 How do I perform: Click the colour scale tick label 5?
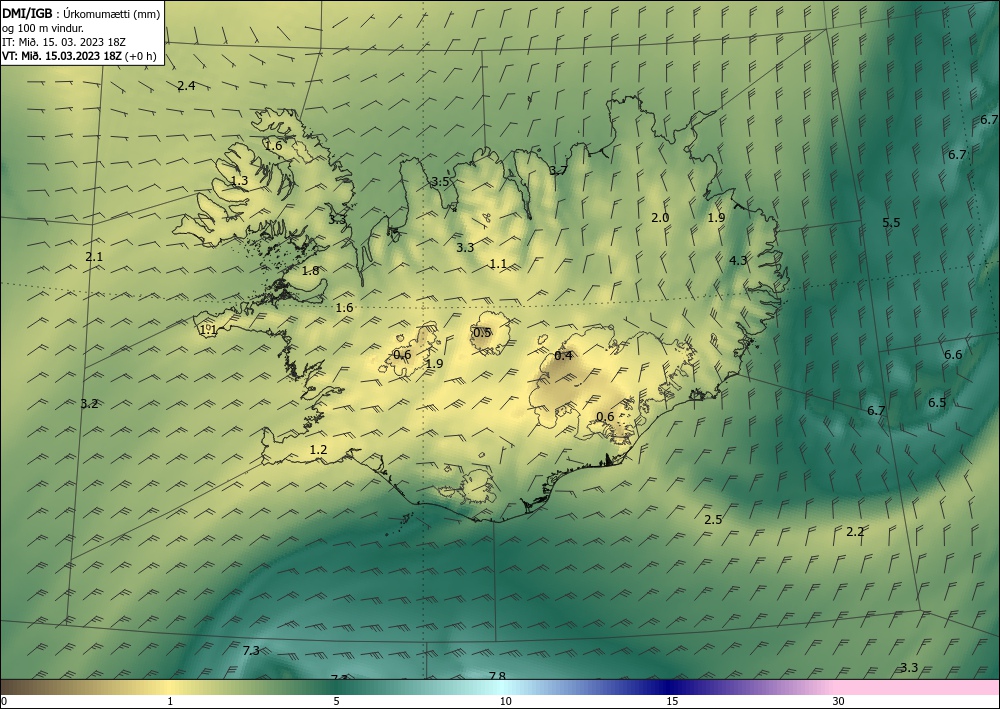click(x=336, y=701)
